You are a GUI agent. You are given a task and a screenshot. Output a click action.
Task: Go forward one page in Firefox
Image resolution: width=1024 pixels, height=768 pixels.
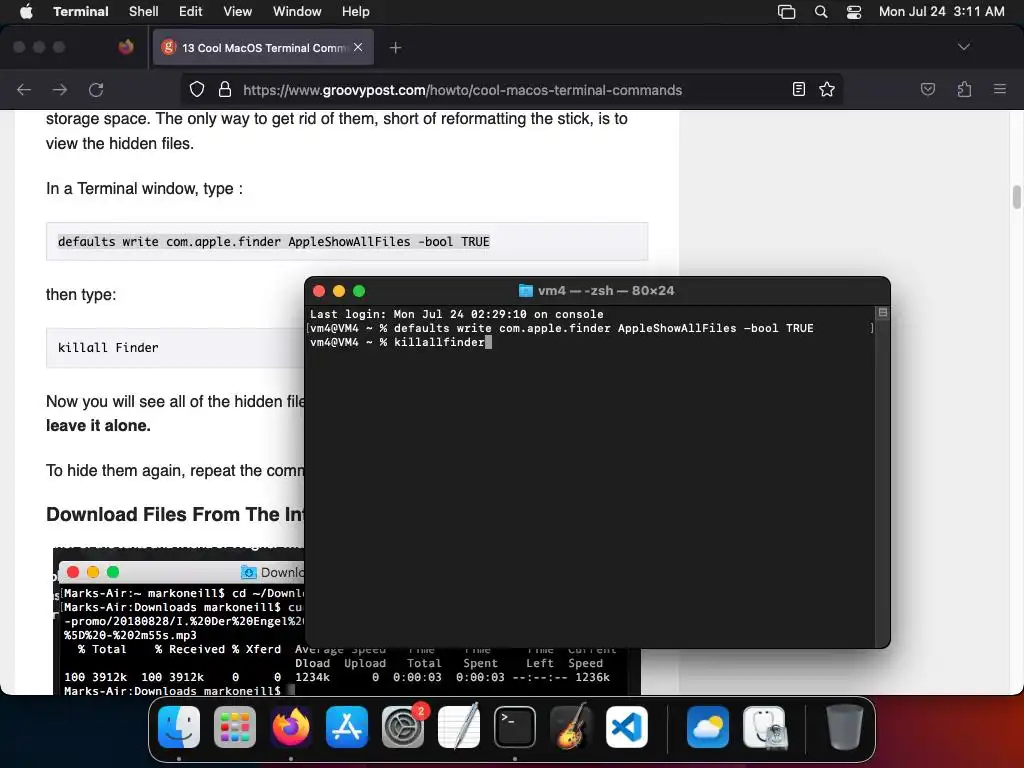60,89
